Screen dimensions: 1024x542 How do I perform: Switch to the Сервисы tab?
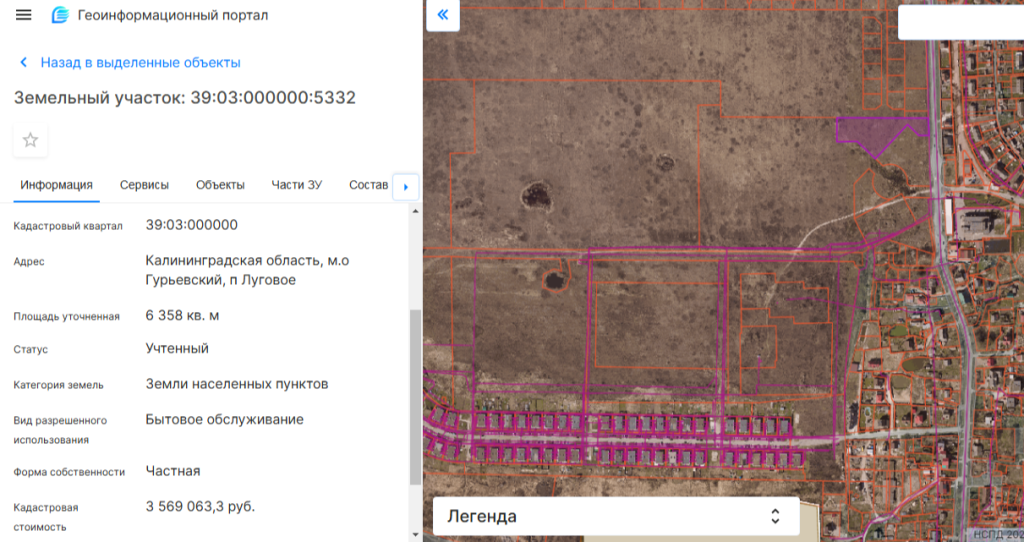pyautogui.click(x=144, y=185)
